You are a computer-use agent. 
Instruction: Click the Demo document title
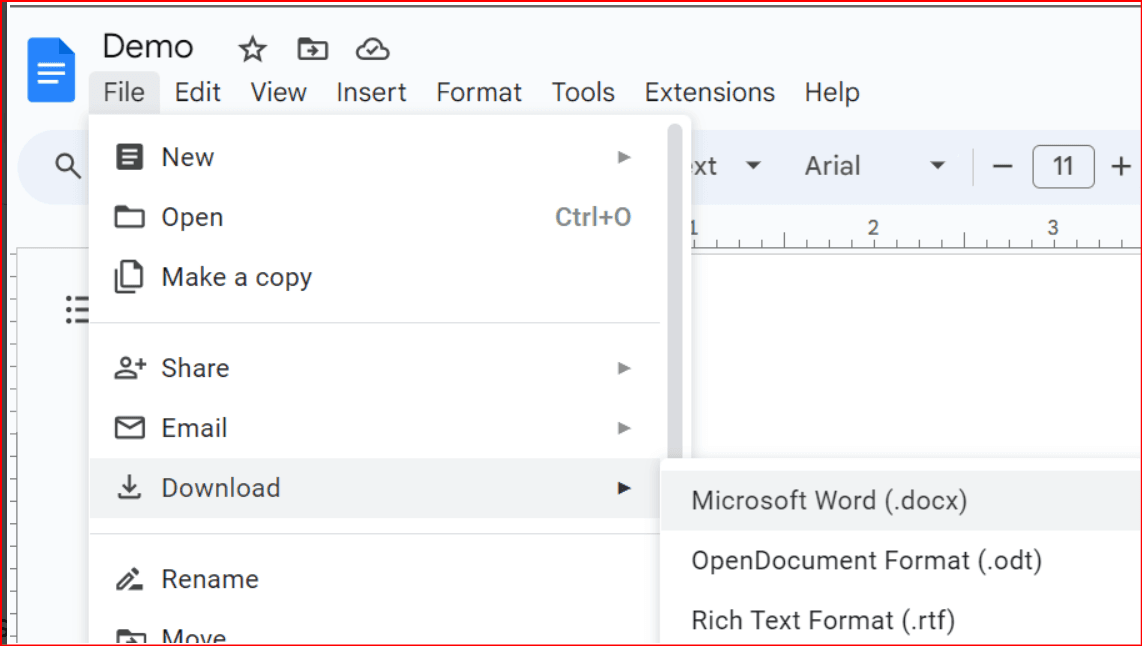(148, 47)
